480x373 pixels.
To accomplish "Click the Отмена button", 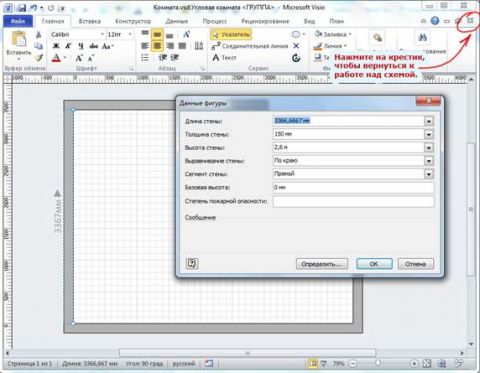I will pos(416,264).
